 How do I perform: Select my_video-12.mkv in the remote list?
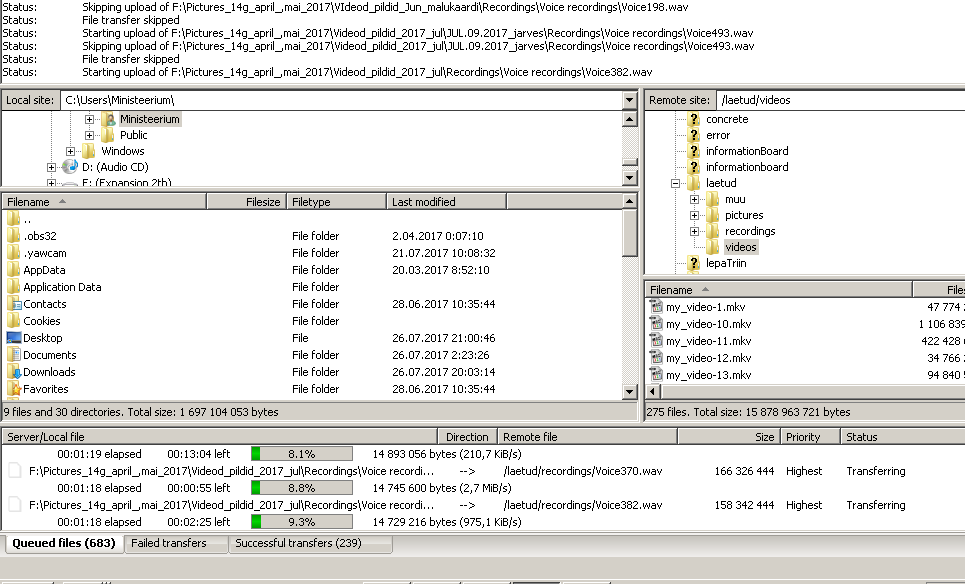(708, 358)
